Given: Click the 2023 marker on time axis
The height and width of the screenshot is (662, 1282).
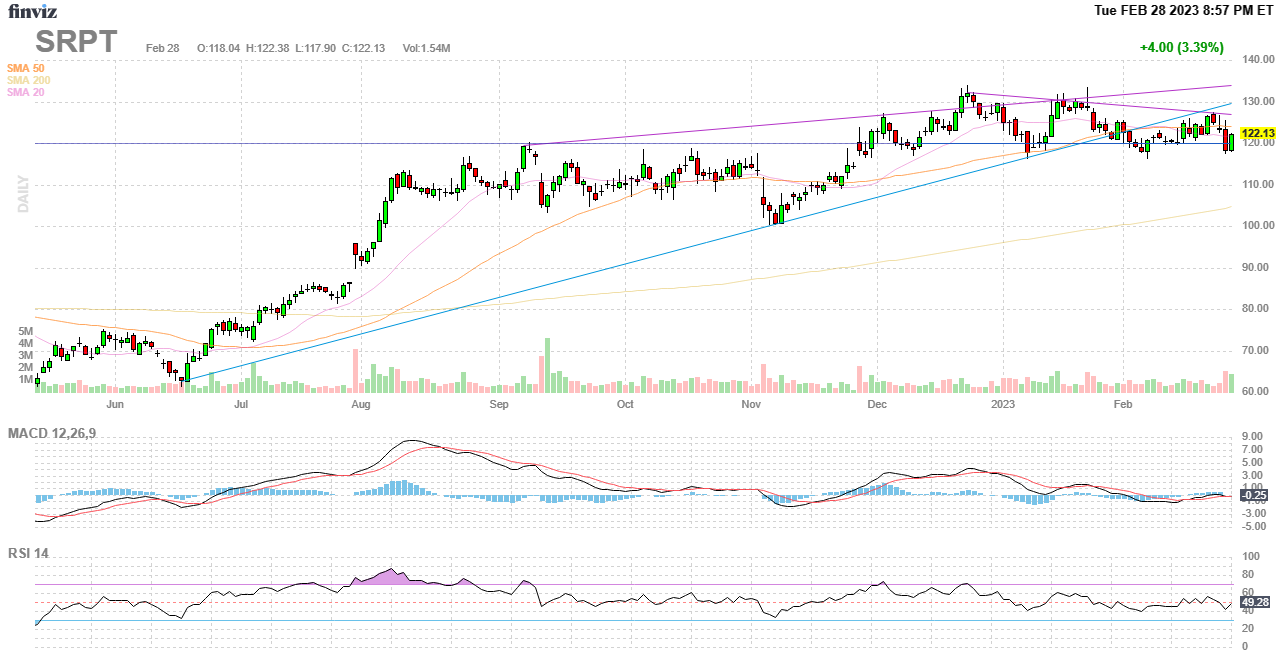Looking at the screenshot, I should (1002, 405).
